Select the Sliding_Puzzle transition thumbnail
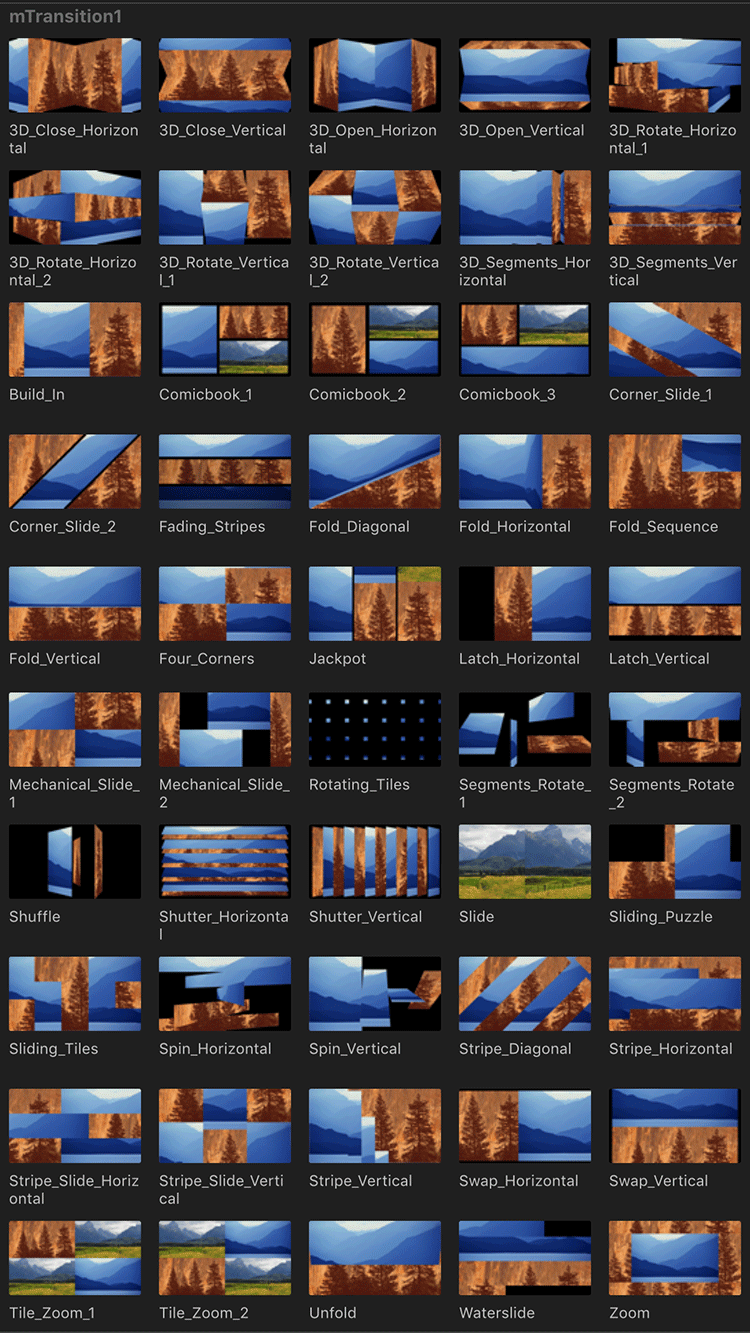This screenshot has height=1333, width=750. [x=675, y=861]
